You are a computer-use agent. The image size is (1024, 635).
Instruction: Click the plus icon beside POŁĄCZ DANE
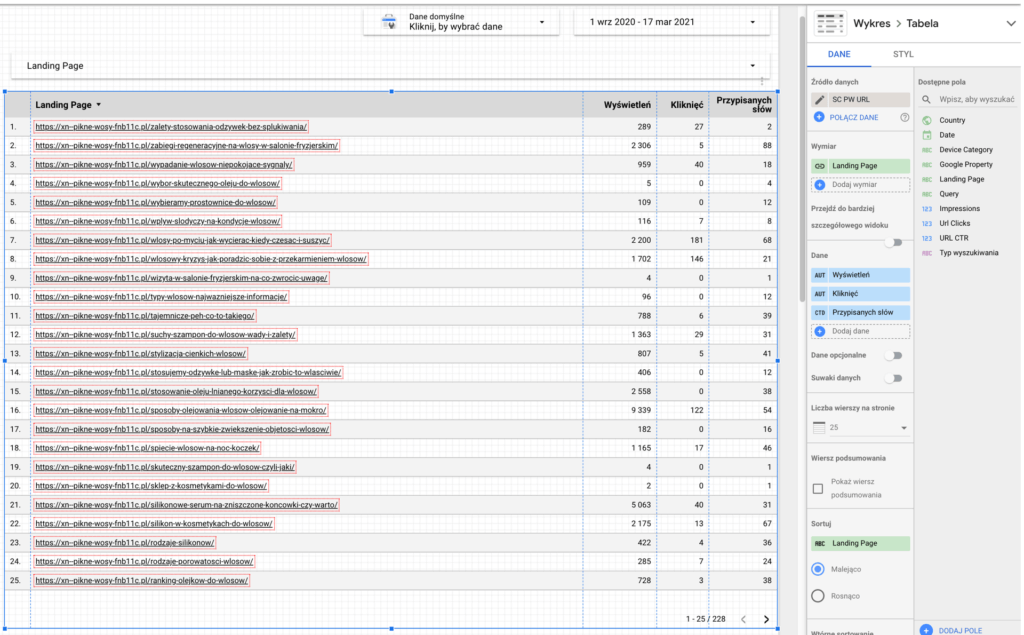tap(820, 117)
